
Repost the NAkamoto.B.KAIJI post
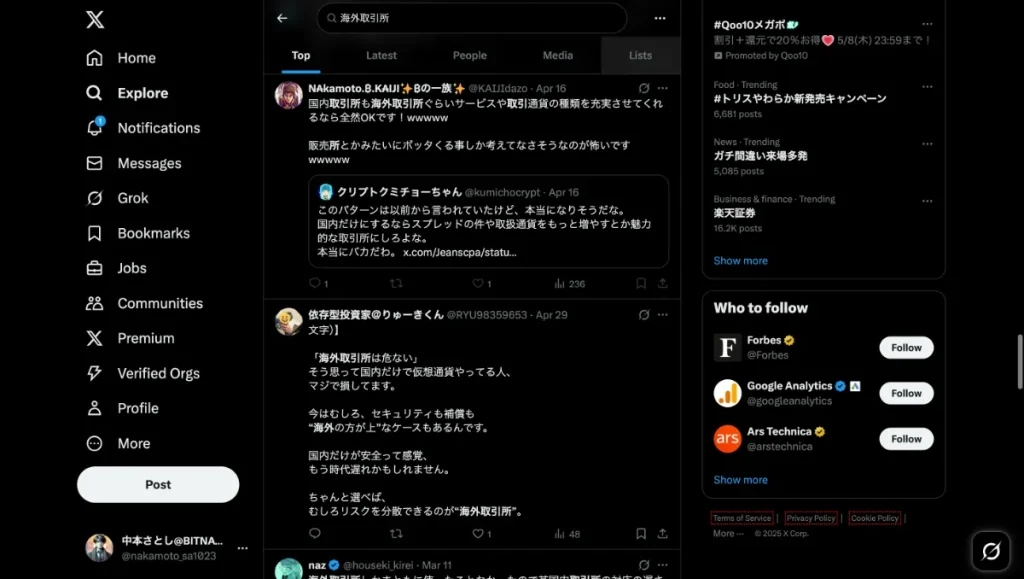[x=396, y=283]
